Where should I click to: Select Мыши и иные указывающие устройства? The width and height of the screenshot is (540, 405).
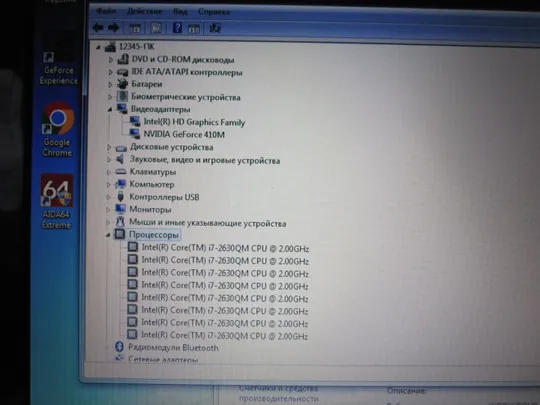pyautogui.click(x=208, y=223)
